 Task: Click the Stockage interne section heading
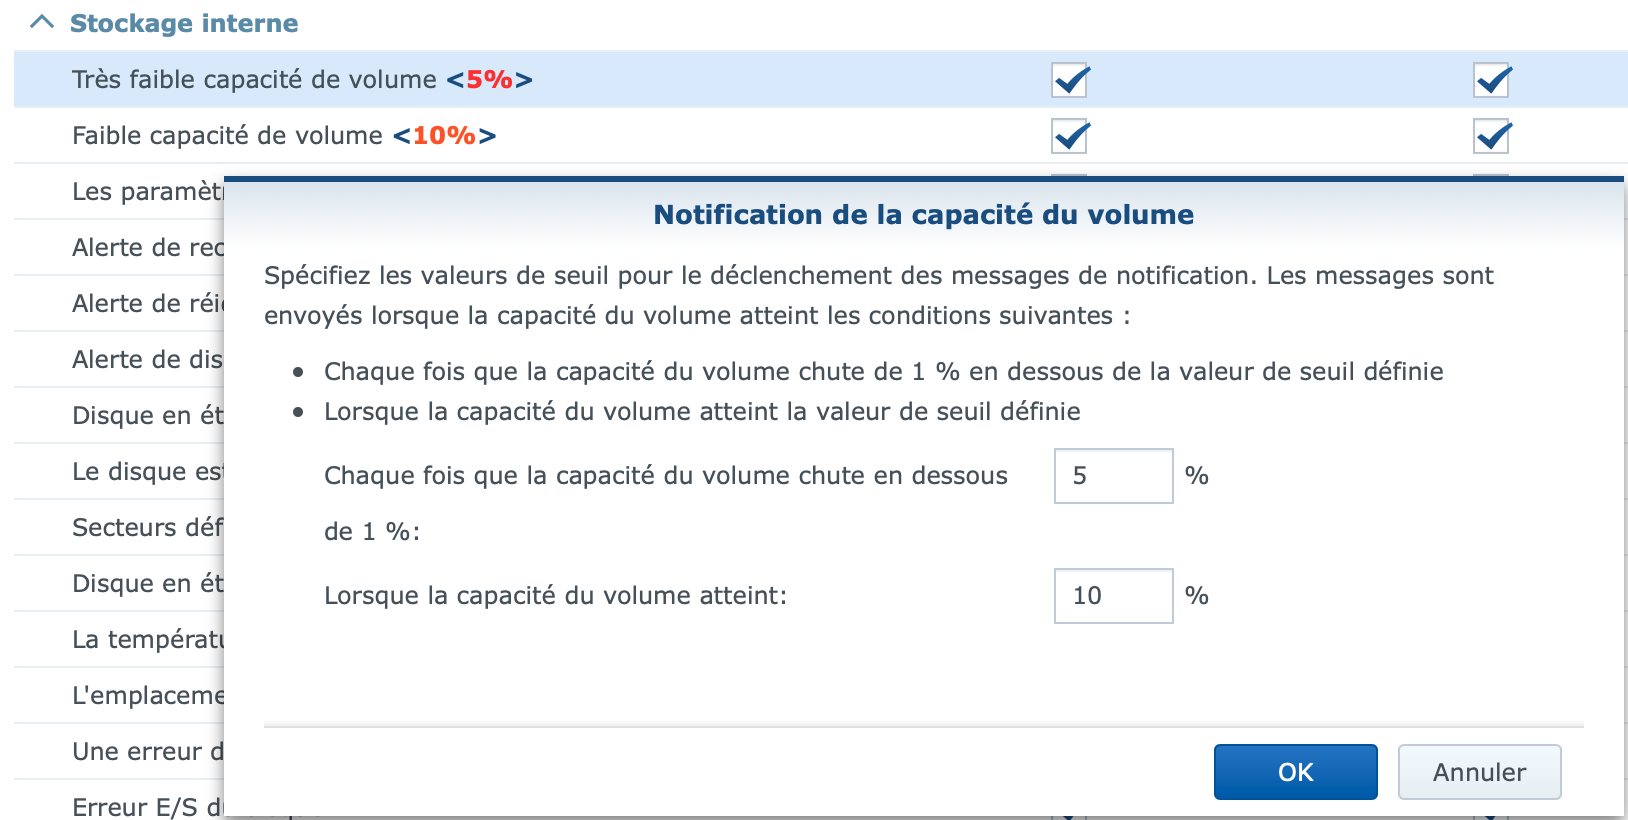tap(184, 23)
